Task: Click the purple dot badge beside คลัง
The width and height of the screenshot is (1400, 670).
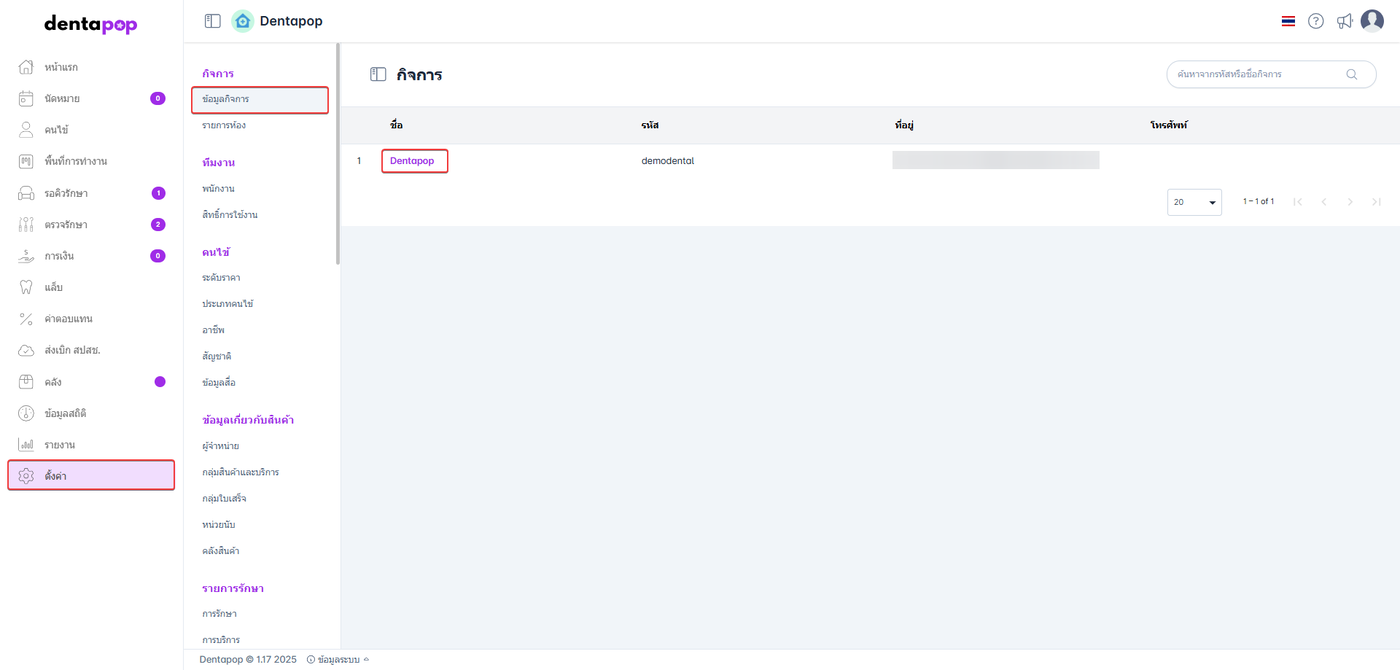Action: tap(160, 382)
